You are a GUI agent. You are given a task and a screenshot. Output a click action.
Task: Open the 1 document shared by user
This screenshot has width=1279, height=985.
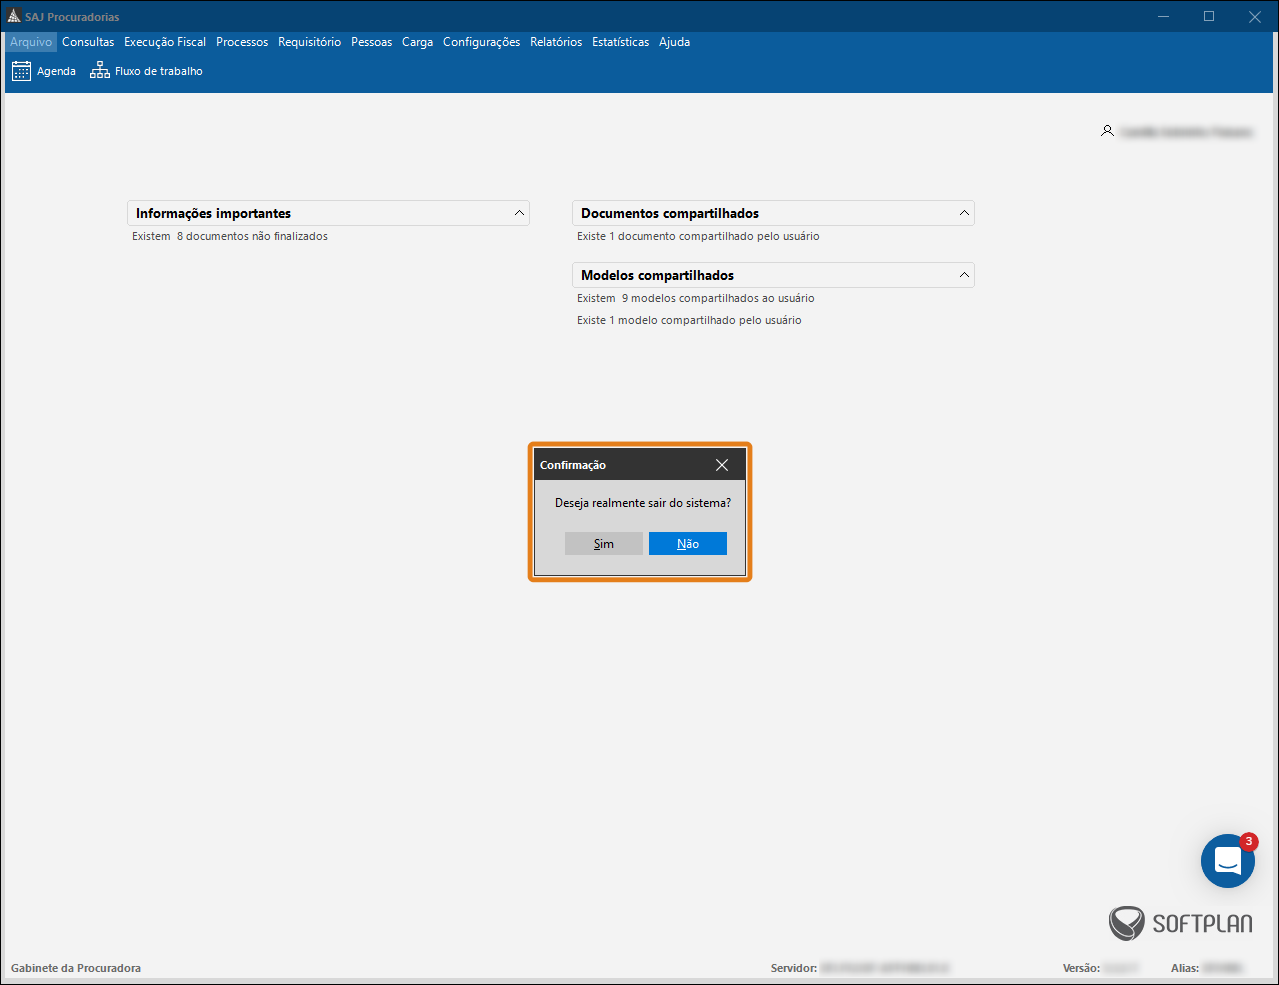point(698,237)
